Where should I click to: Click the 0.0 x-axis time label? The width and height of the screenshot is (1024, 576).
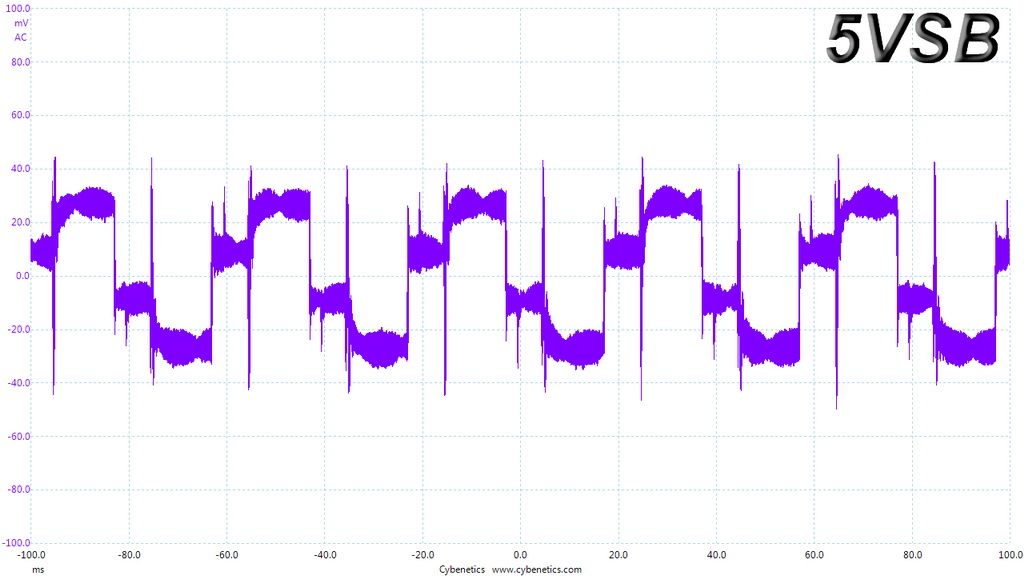click(520, 555)
